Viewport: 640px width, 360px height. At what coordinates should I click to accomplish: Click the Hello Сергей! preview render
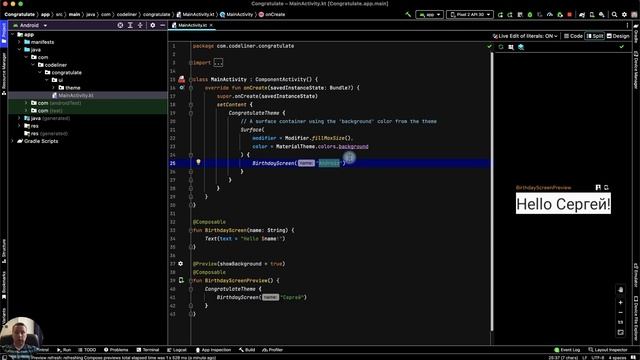click(x=563, y=204)
